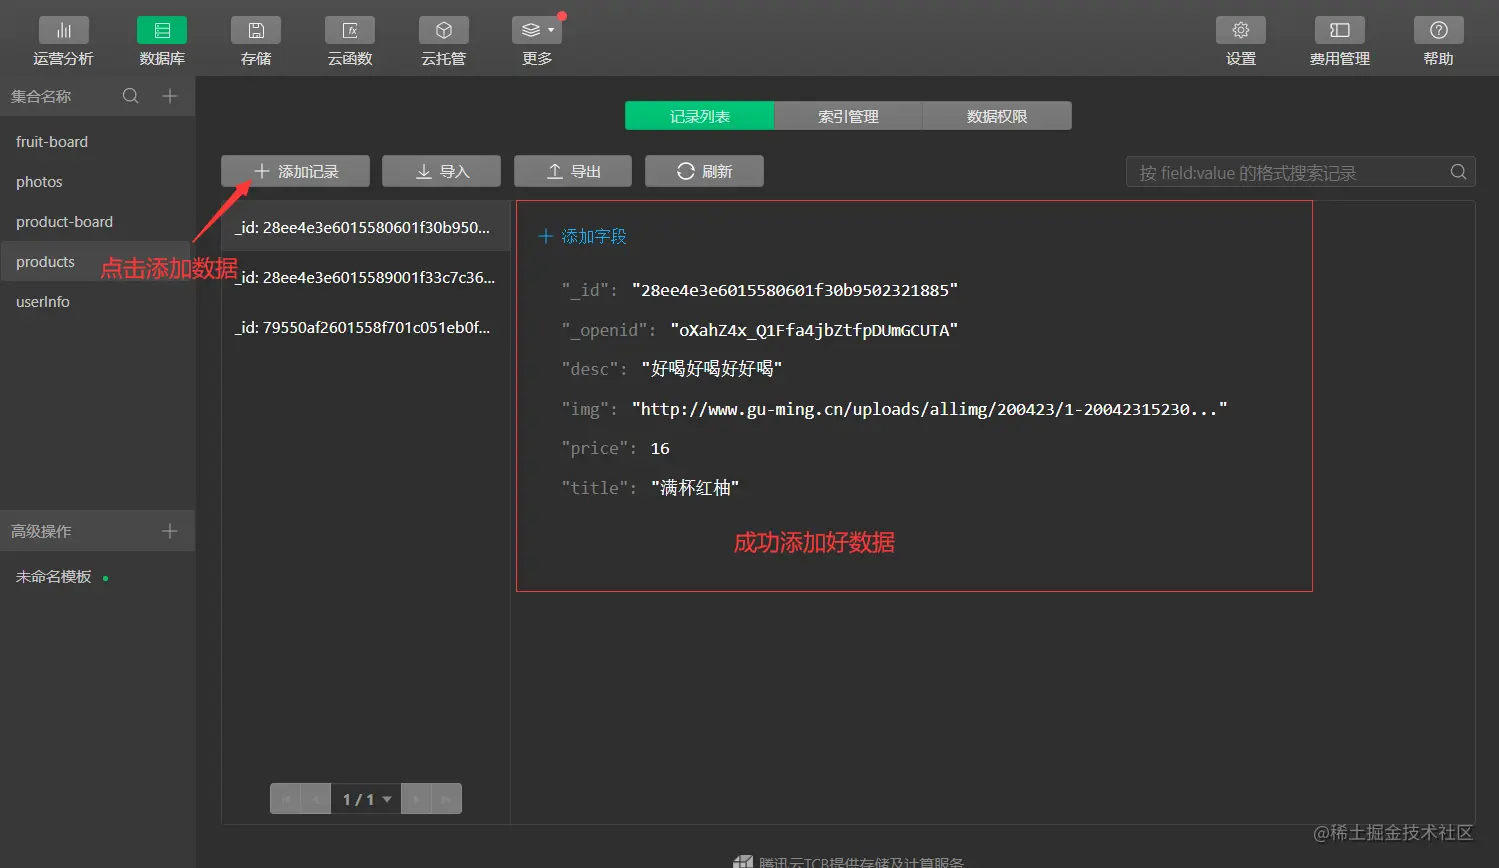Add a new collection with the 集合名称 plus icon
Image resolution: width=1499 pixels, height=868 pixels.
point(170,96)
